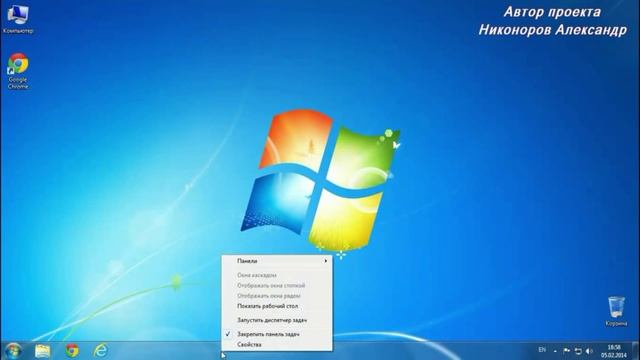Launch Internet Explorer from the taskbar
Image resolution: width=640 pixels, height=360 pixels.
click(x=100, y=351)
